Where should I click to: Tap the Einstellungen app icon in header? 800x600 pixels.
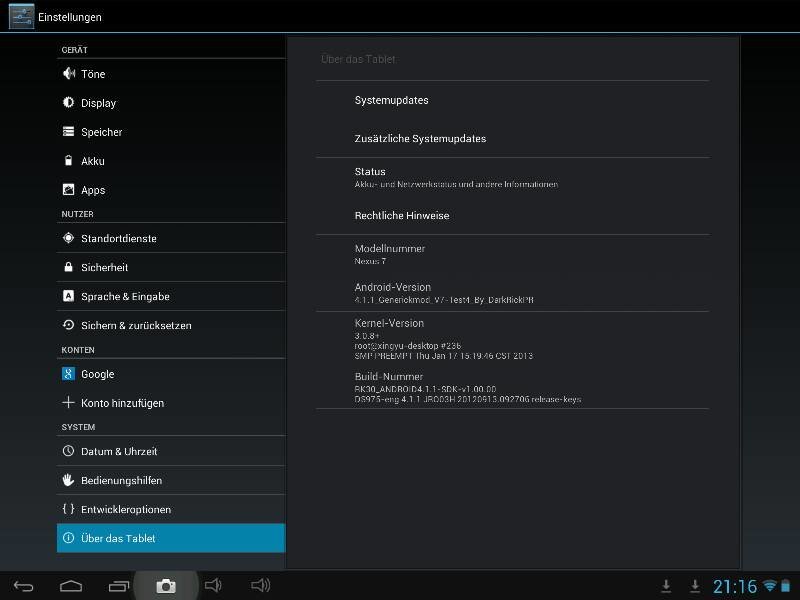(x=21, y=16)
